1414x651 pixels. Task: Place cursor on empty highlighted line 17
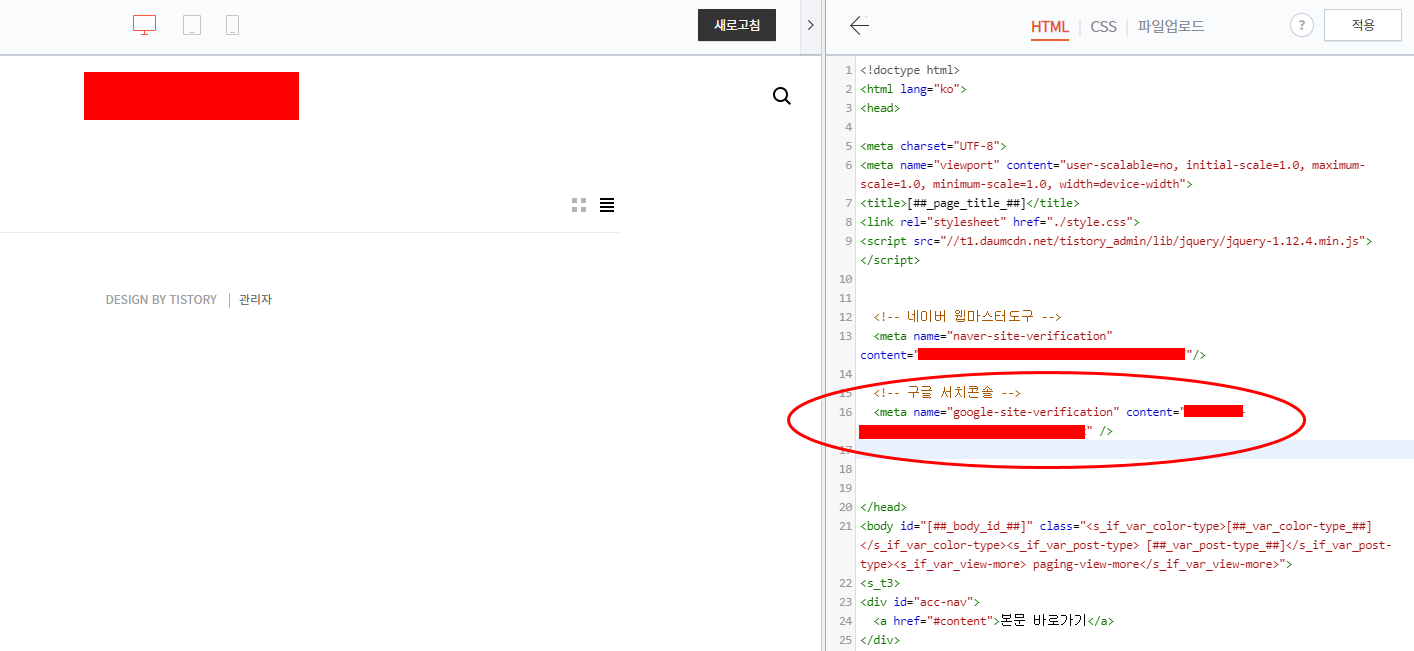point(1134,450)
